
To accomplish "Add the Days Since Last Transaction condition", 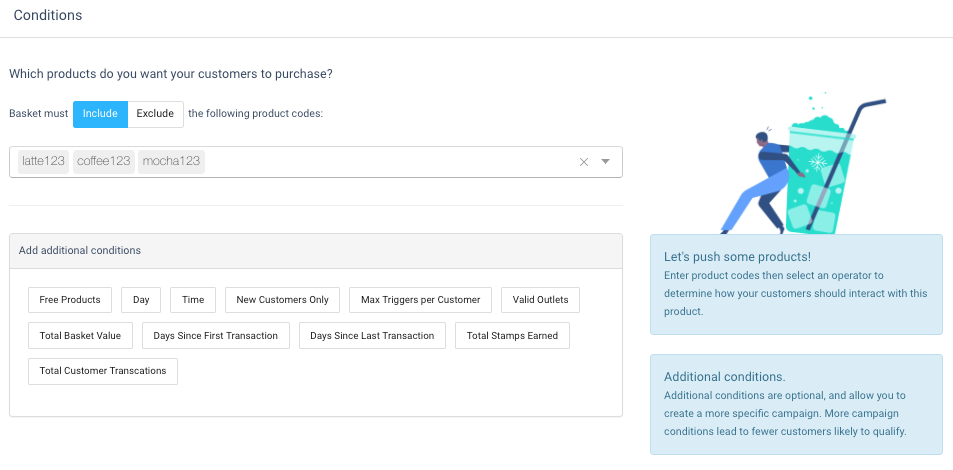I will (x=372, y=336).
